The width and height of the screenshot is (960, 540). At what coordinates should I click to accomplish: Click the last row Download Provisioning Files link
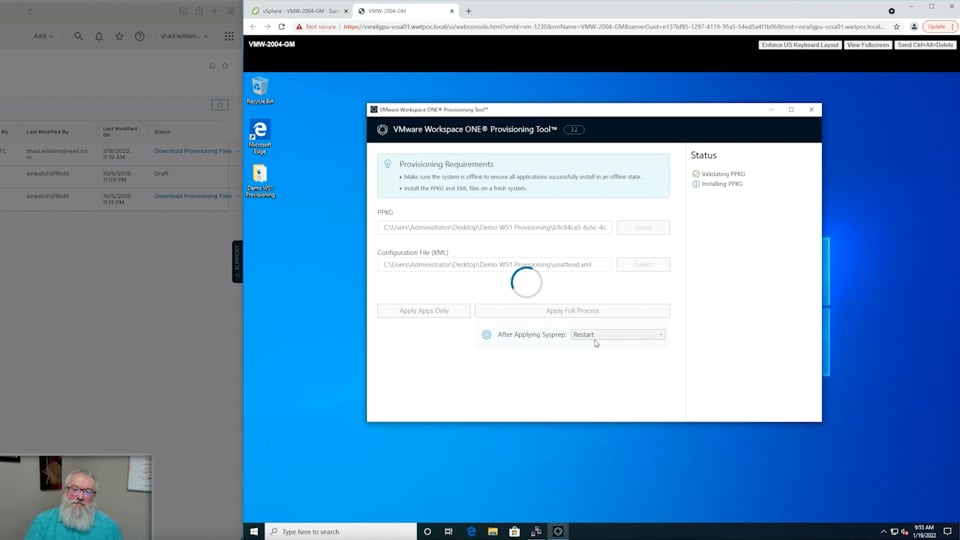(193, 196)
